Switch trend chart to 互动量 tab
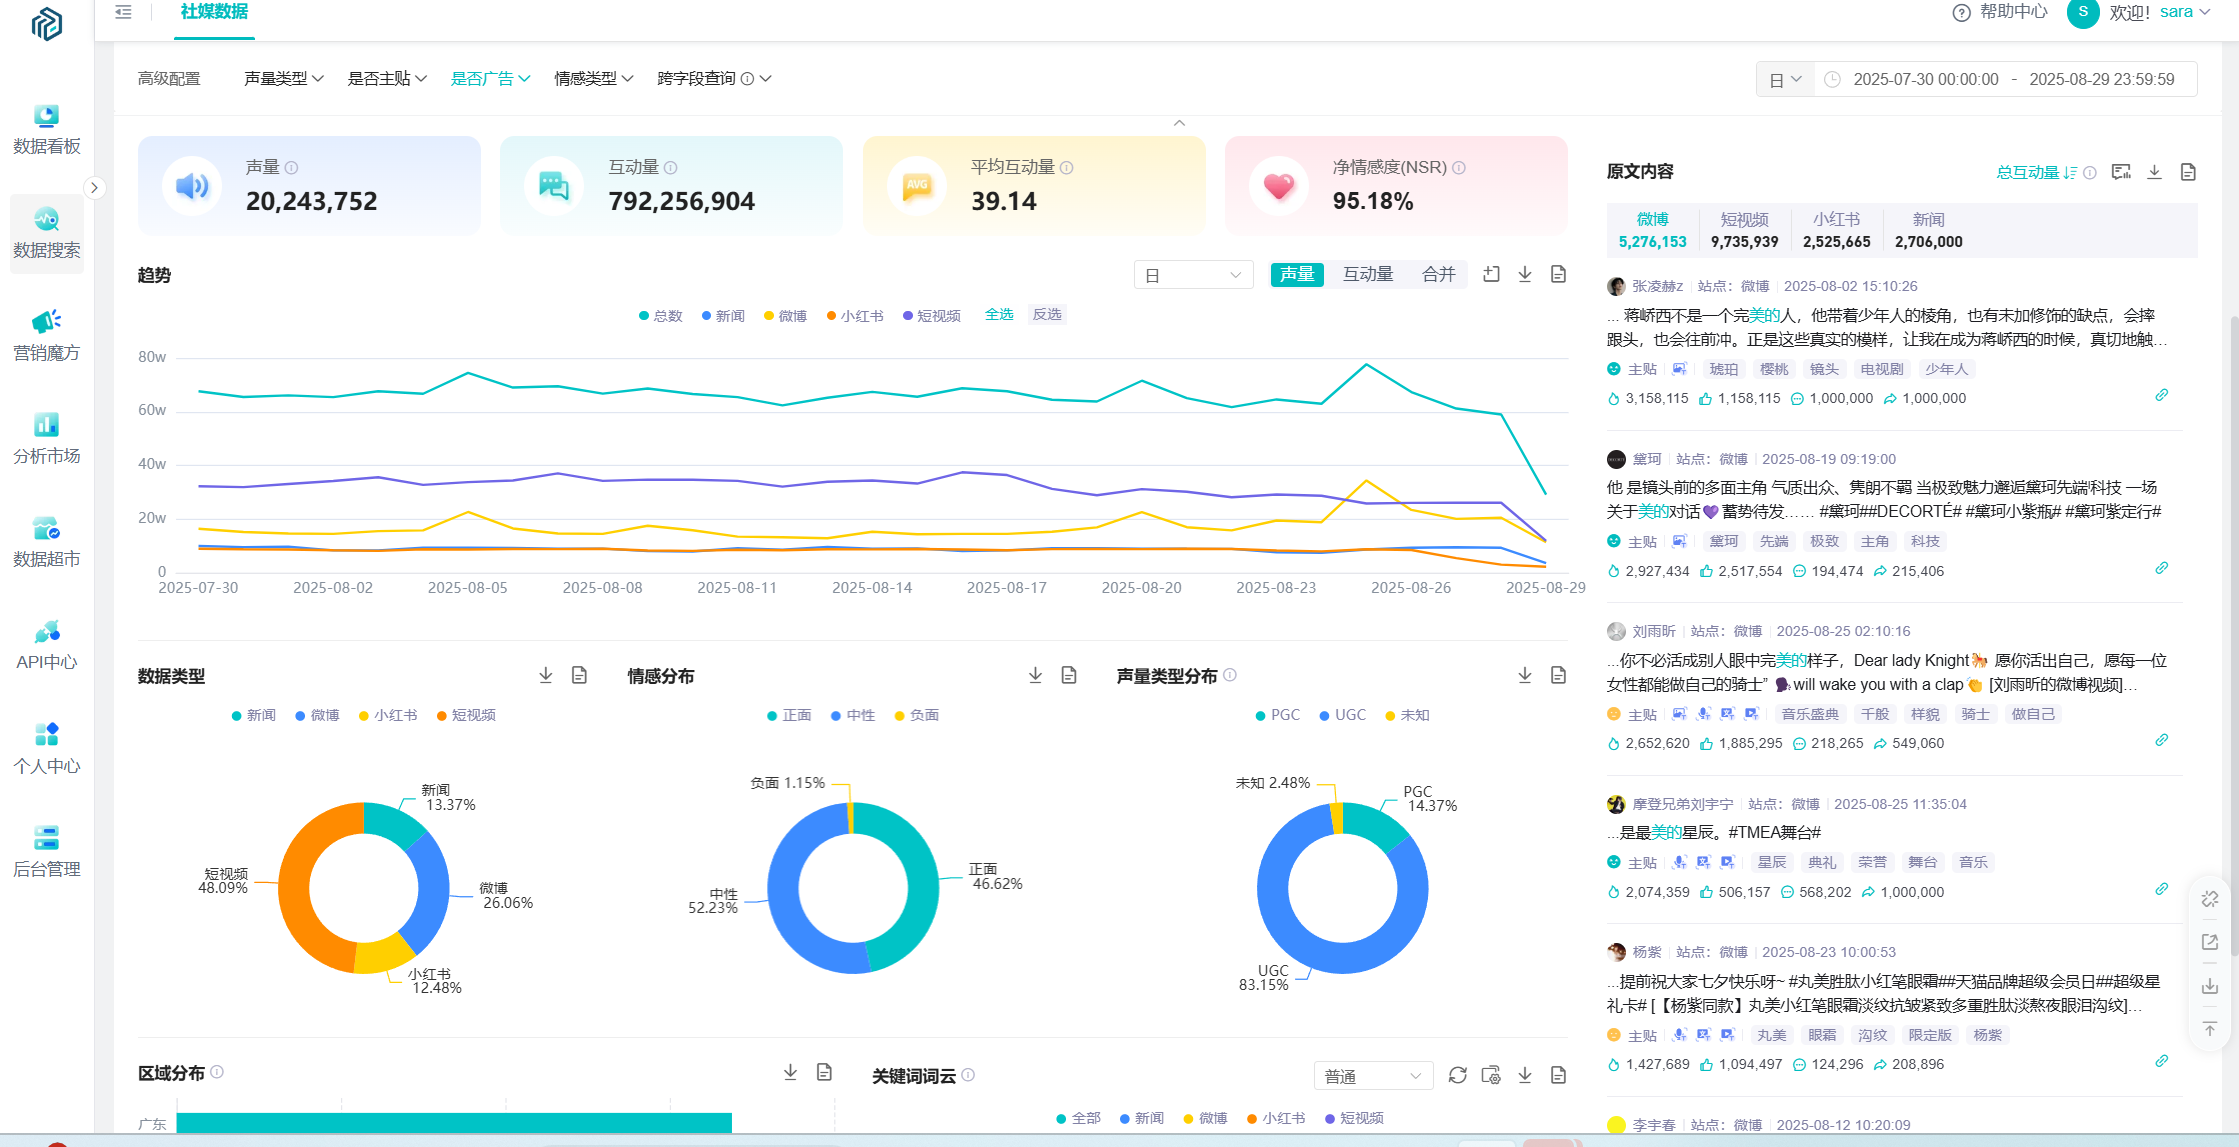2239x1147 pixels. point(1367,274)
